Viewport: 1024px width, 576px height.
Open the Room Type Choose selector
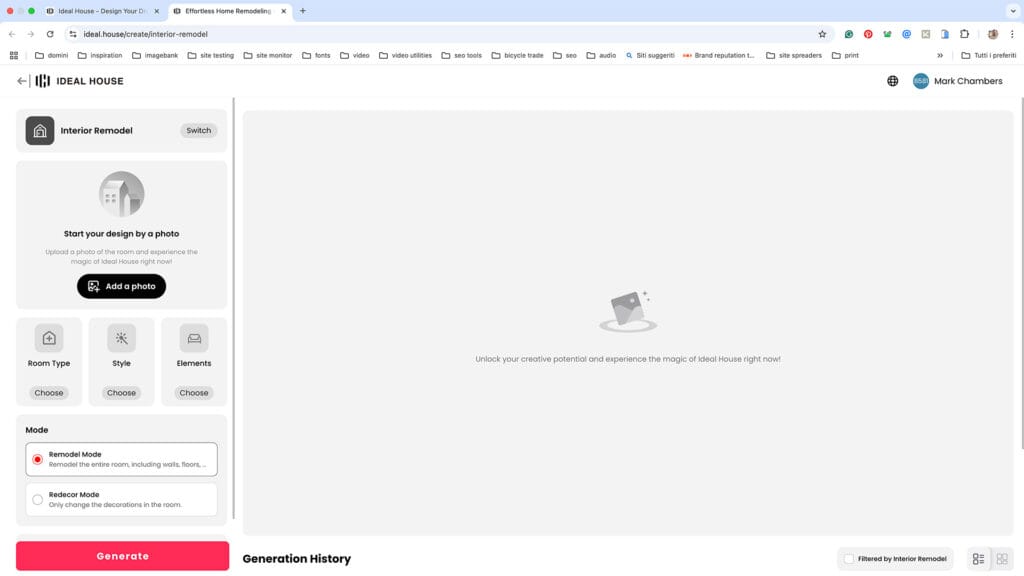[49, 393]
